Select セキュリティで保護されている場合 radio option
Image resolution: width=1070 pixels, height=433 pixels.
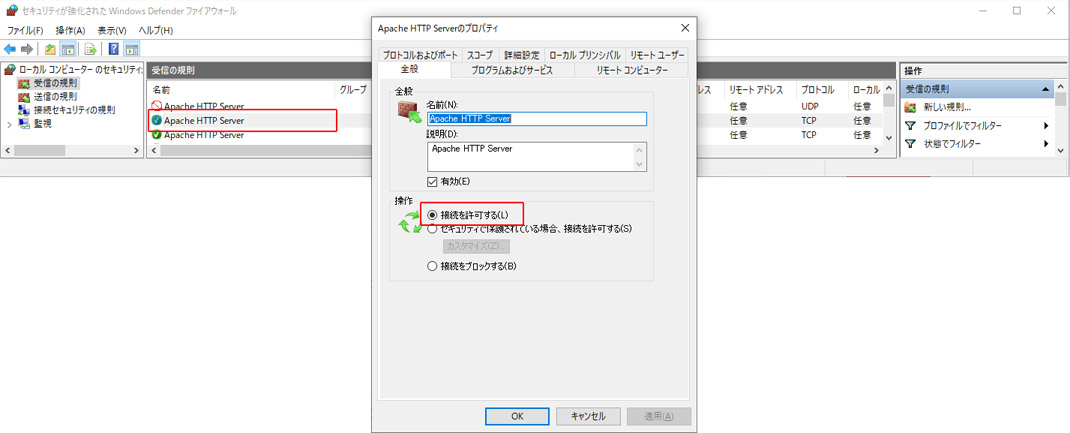[432, 229]
